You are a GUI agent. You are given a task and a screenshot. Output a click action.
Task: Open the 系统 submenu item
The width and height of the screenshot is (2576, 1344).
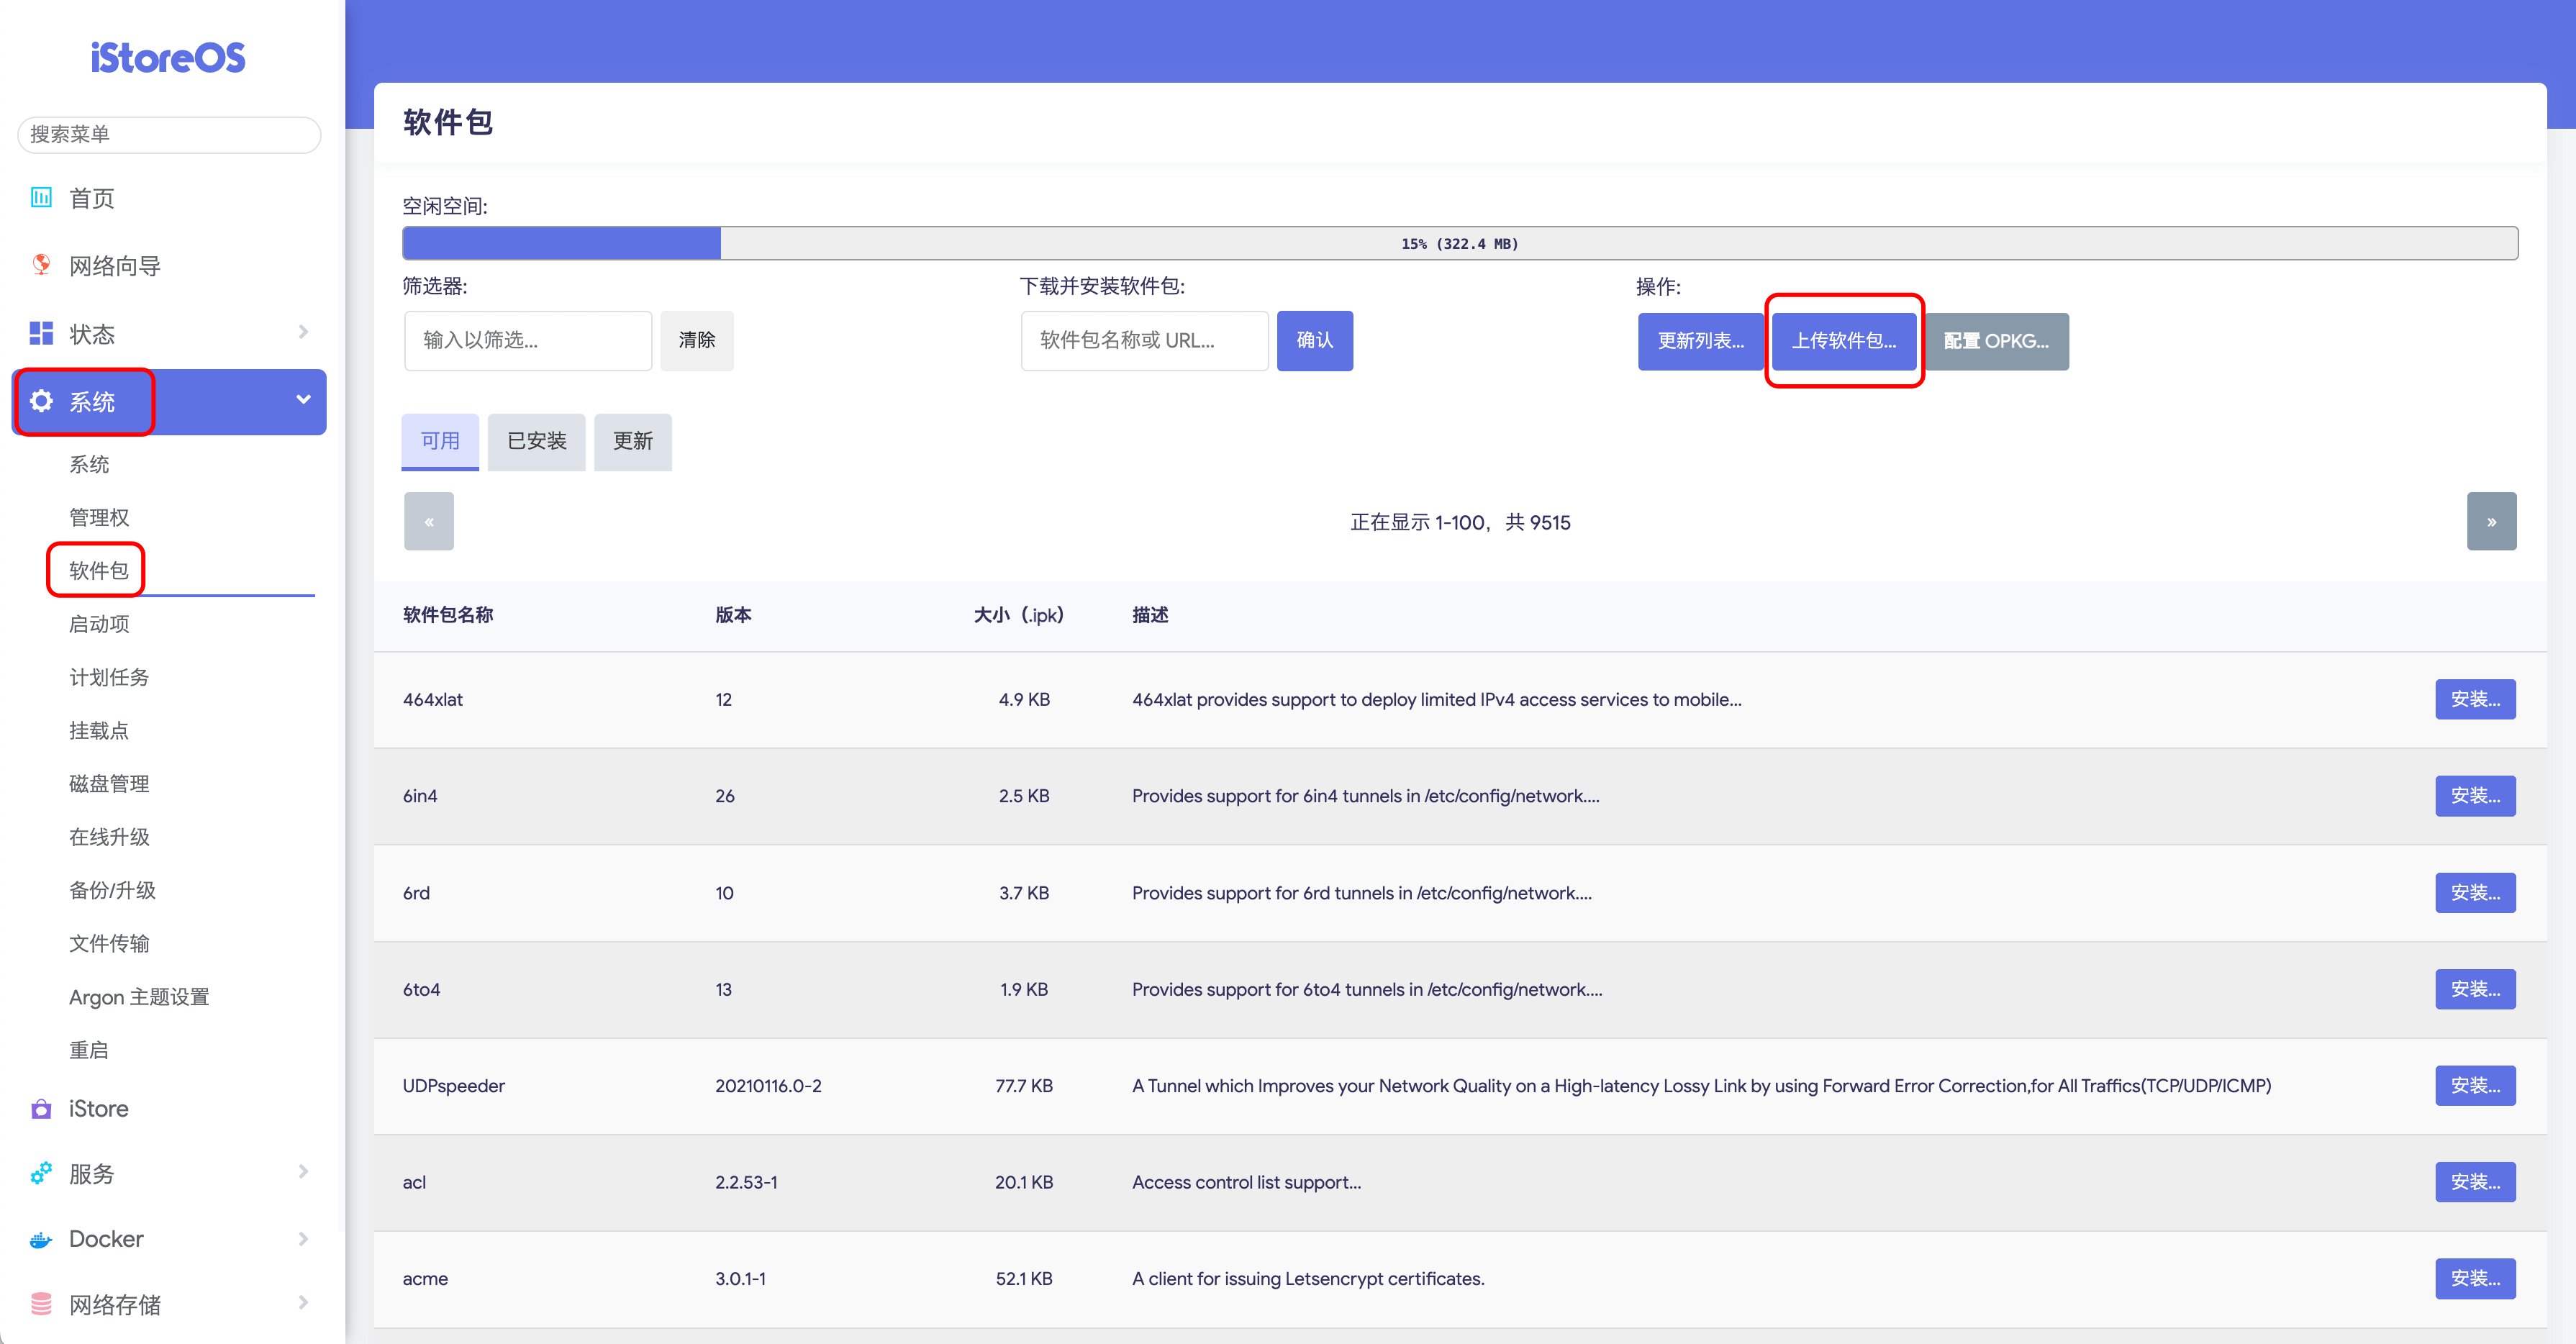89,464
